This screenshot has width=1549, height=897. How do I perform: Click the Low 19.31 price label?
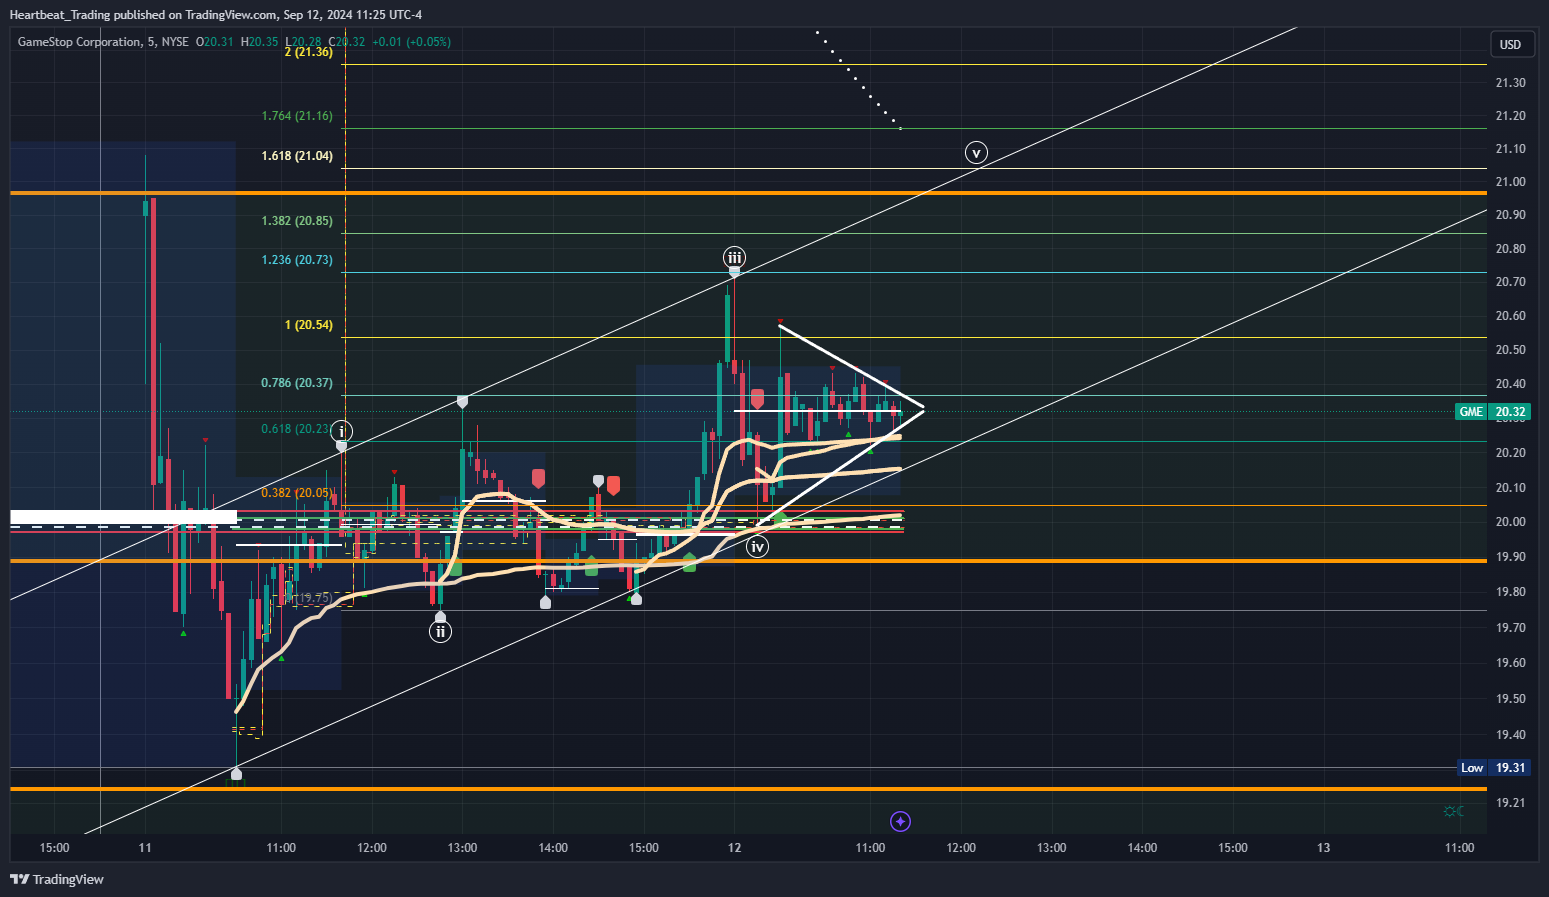pos(1493,768)
